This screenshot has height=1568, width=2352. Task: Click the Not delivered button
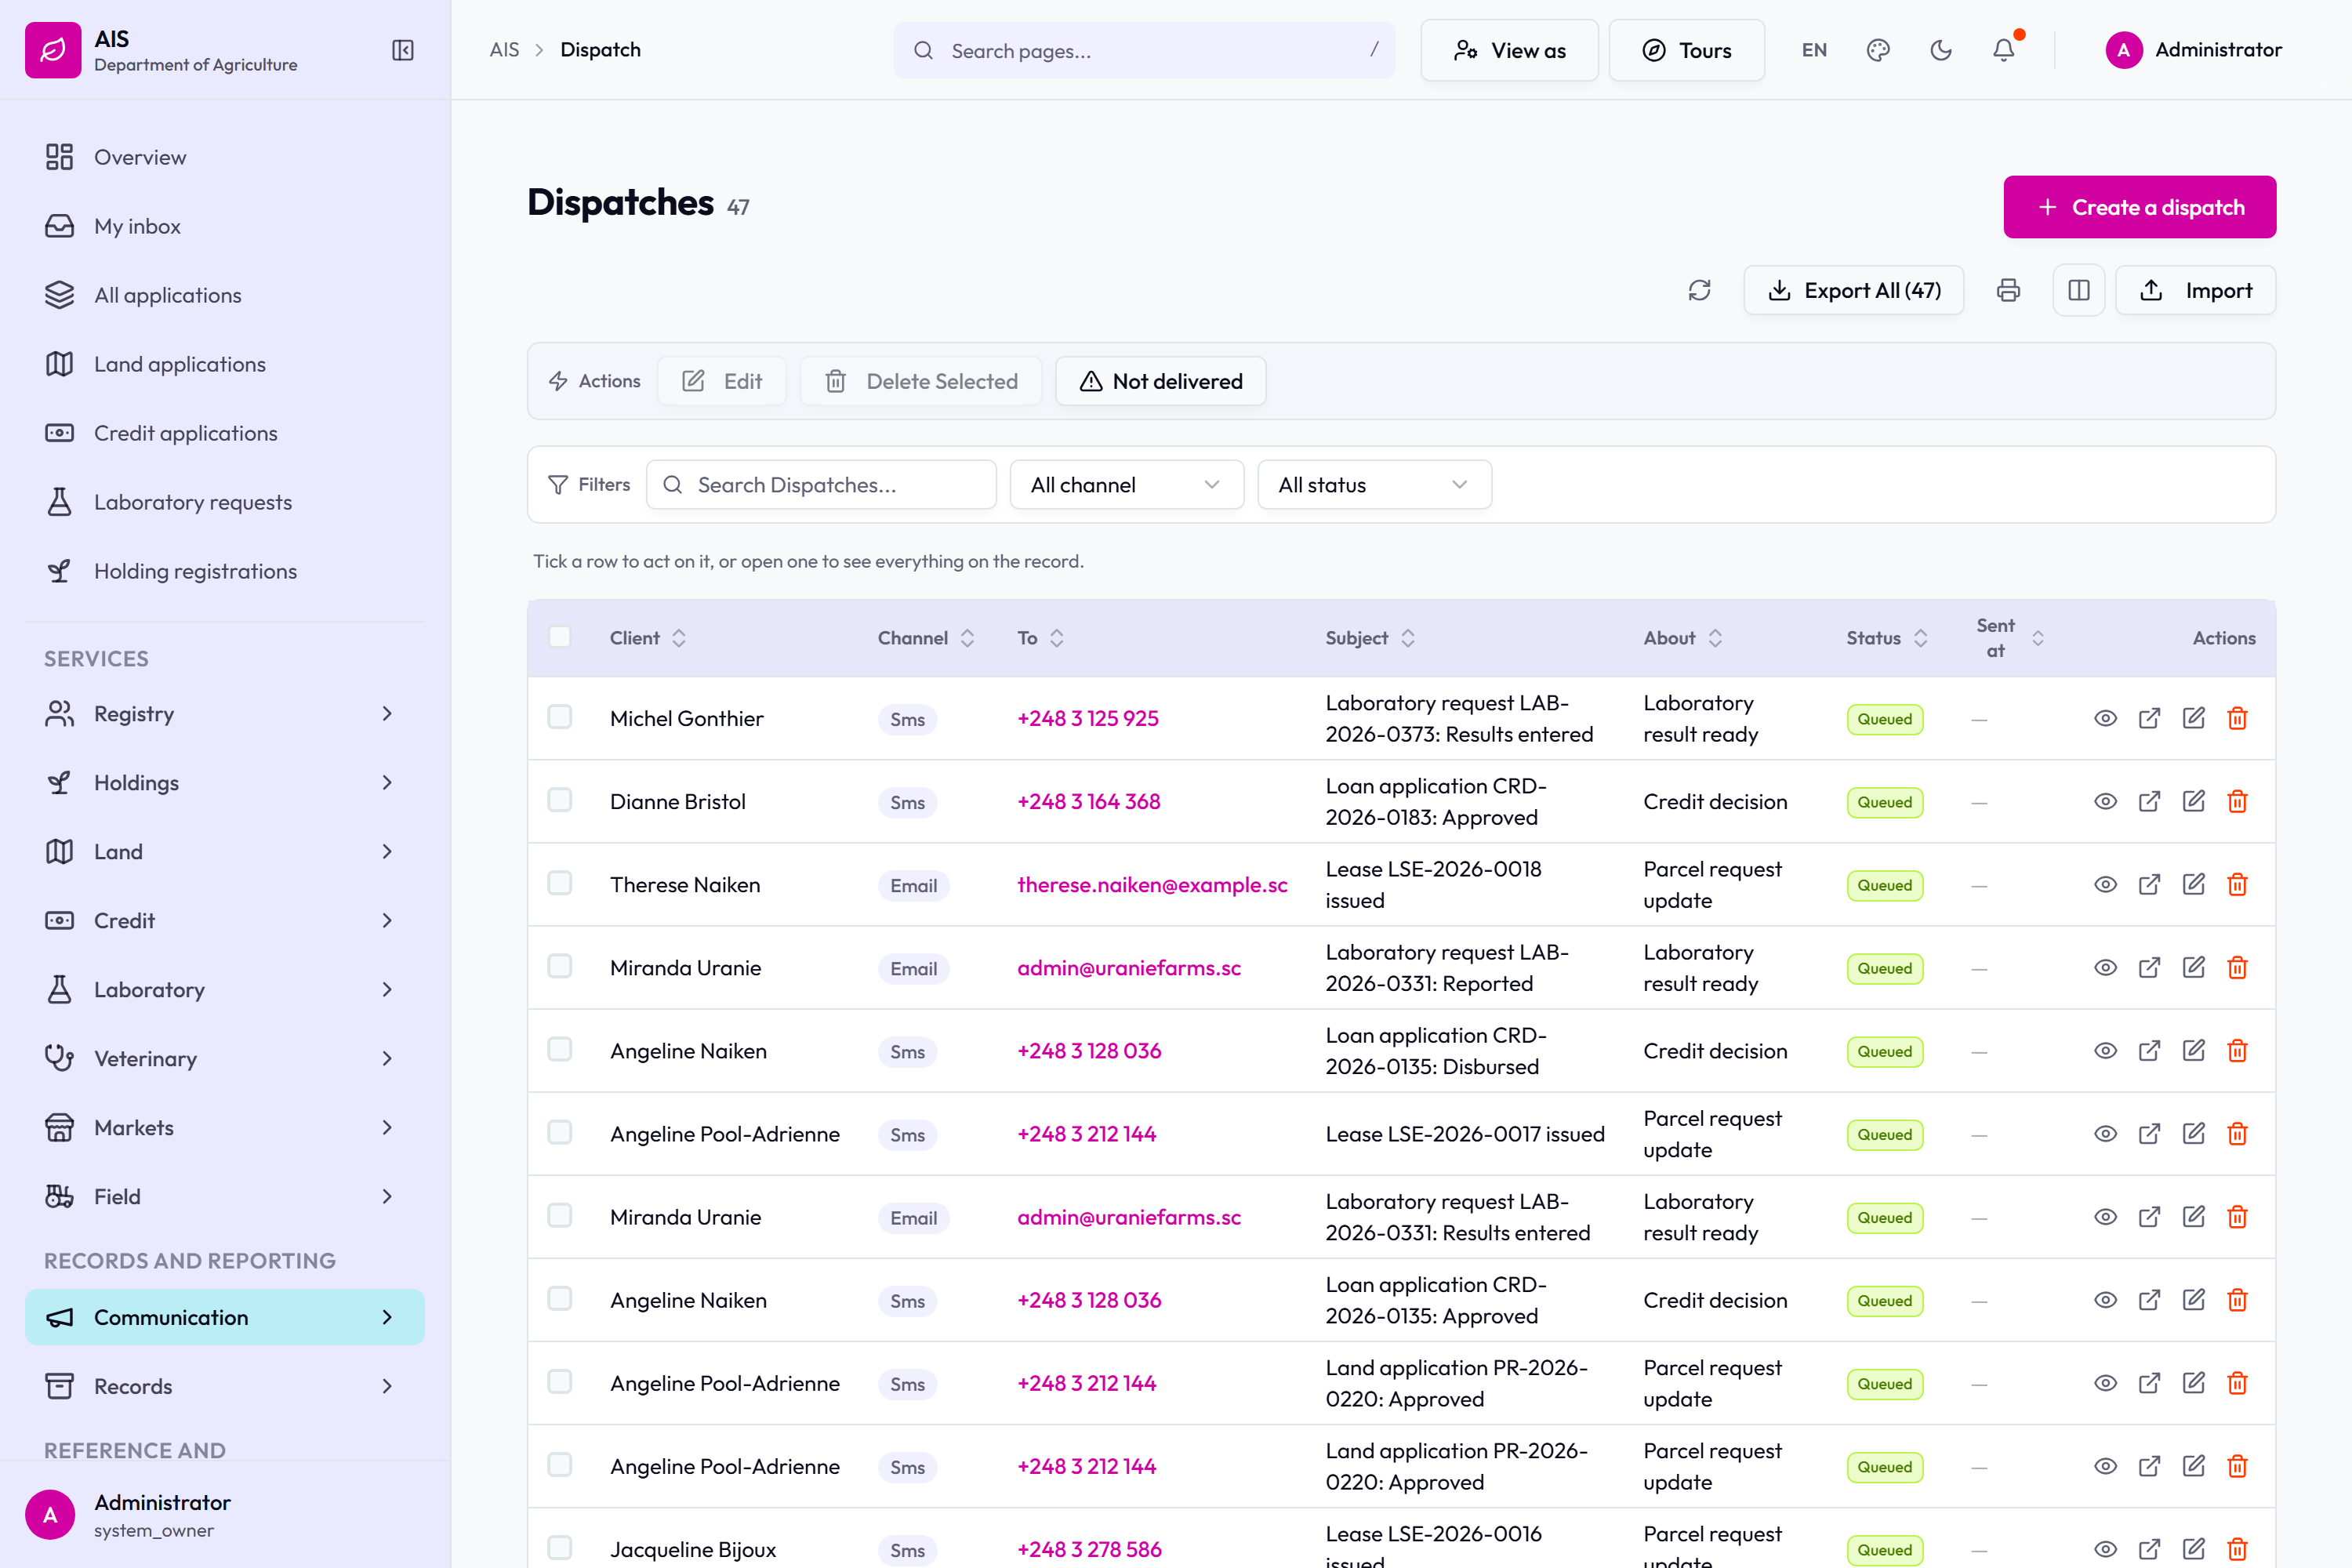(1161, 381)
